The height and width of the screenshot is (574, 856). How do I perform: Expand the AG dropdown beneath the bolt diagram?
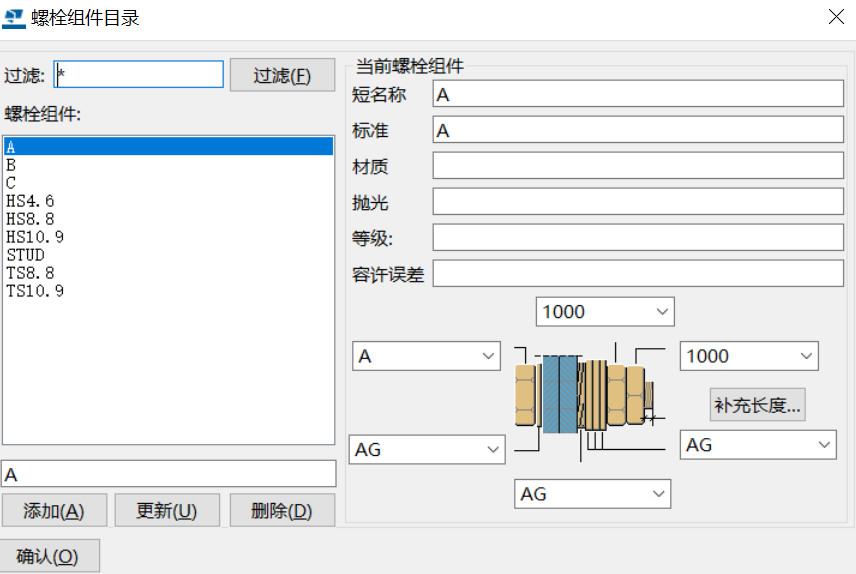pos(593,494)
